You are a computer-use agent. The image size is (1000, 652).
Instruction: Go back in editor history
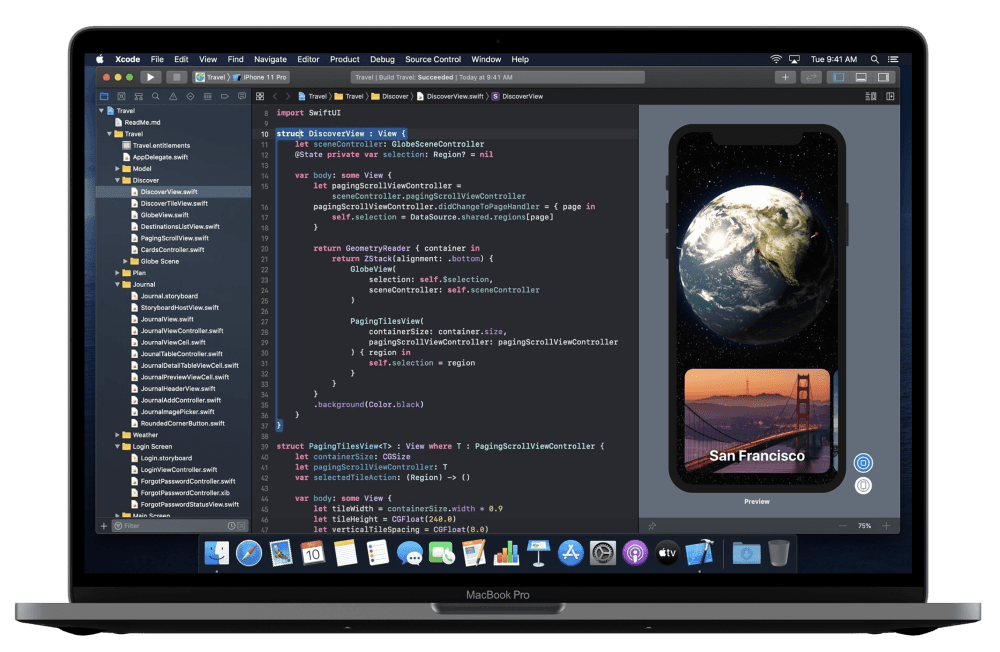[x=275, y=96]
